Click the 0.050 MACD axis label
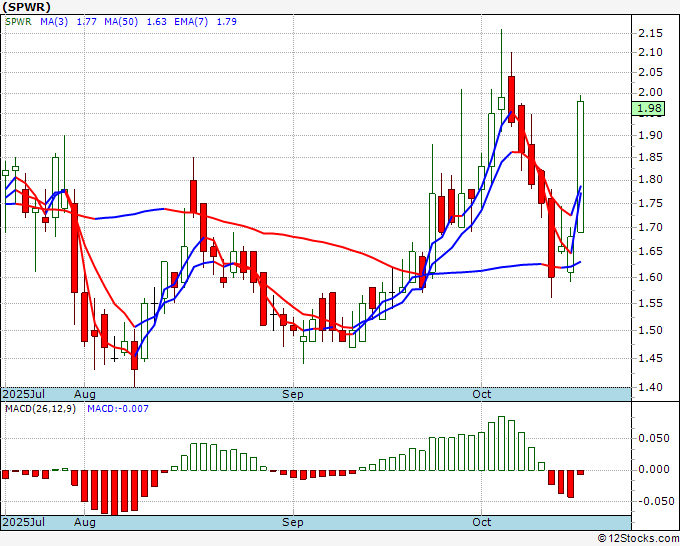680x546 pixels. coord(654,438)
